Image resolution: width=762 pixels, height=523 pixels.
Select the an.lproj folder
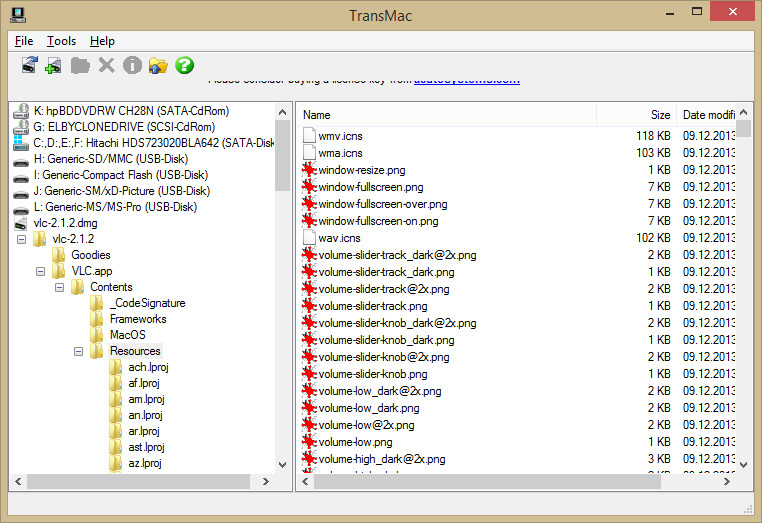(145, 416)
